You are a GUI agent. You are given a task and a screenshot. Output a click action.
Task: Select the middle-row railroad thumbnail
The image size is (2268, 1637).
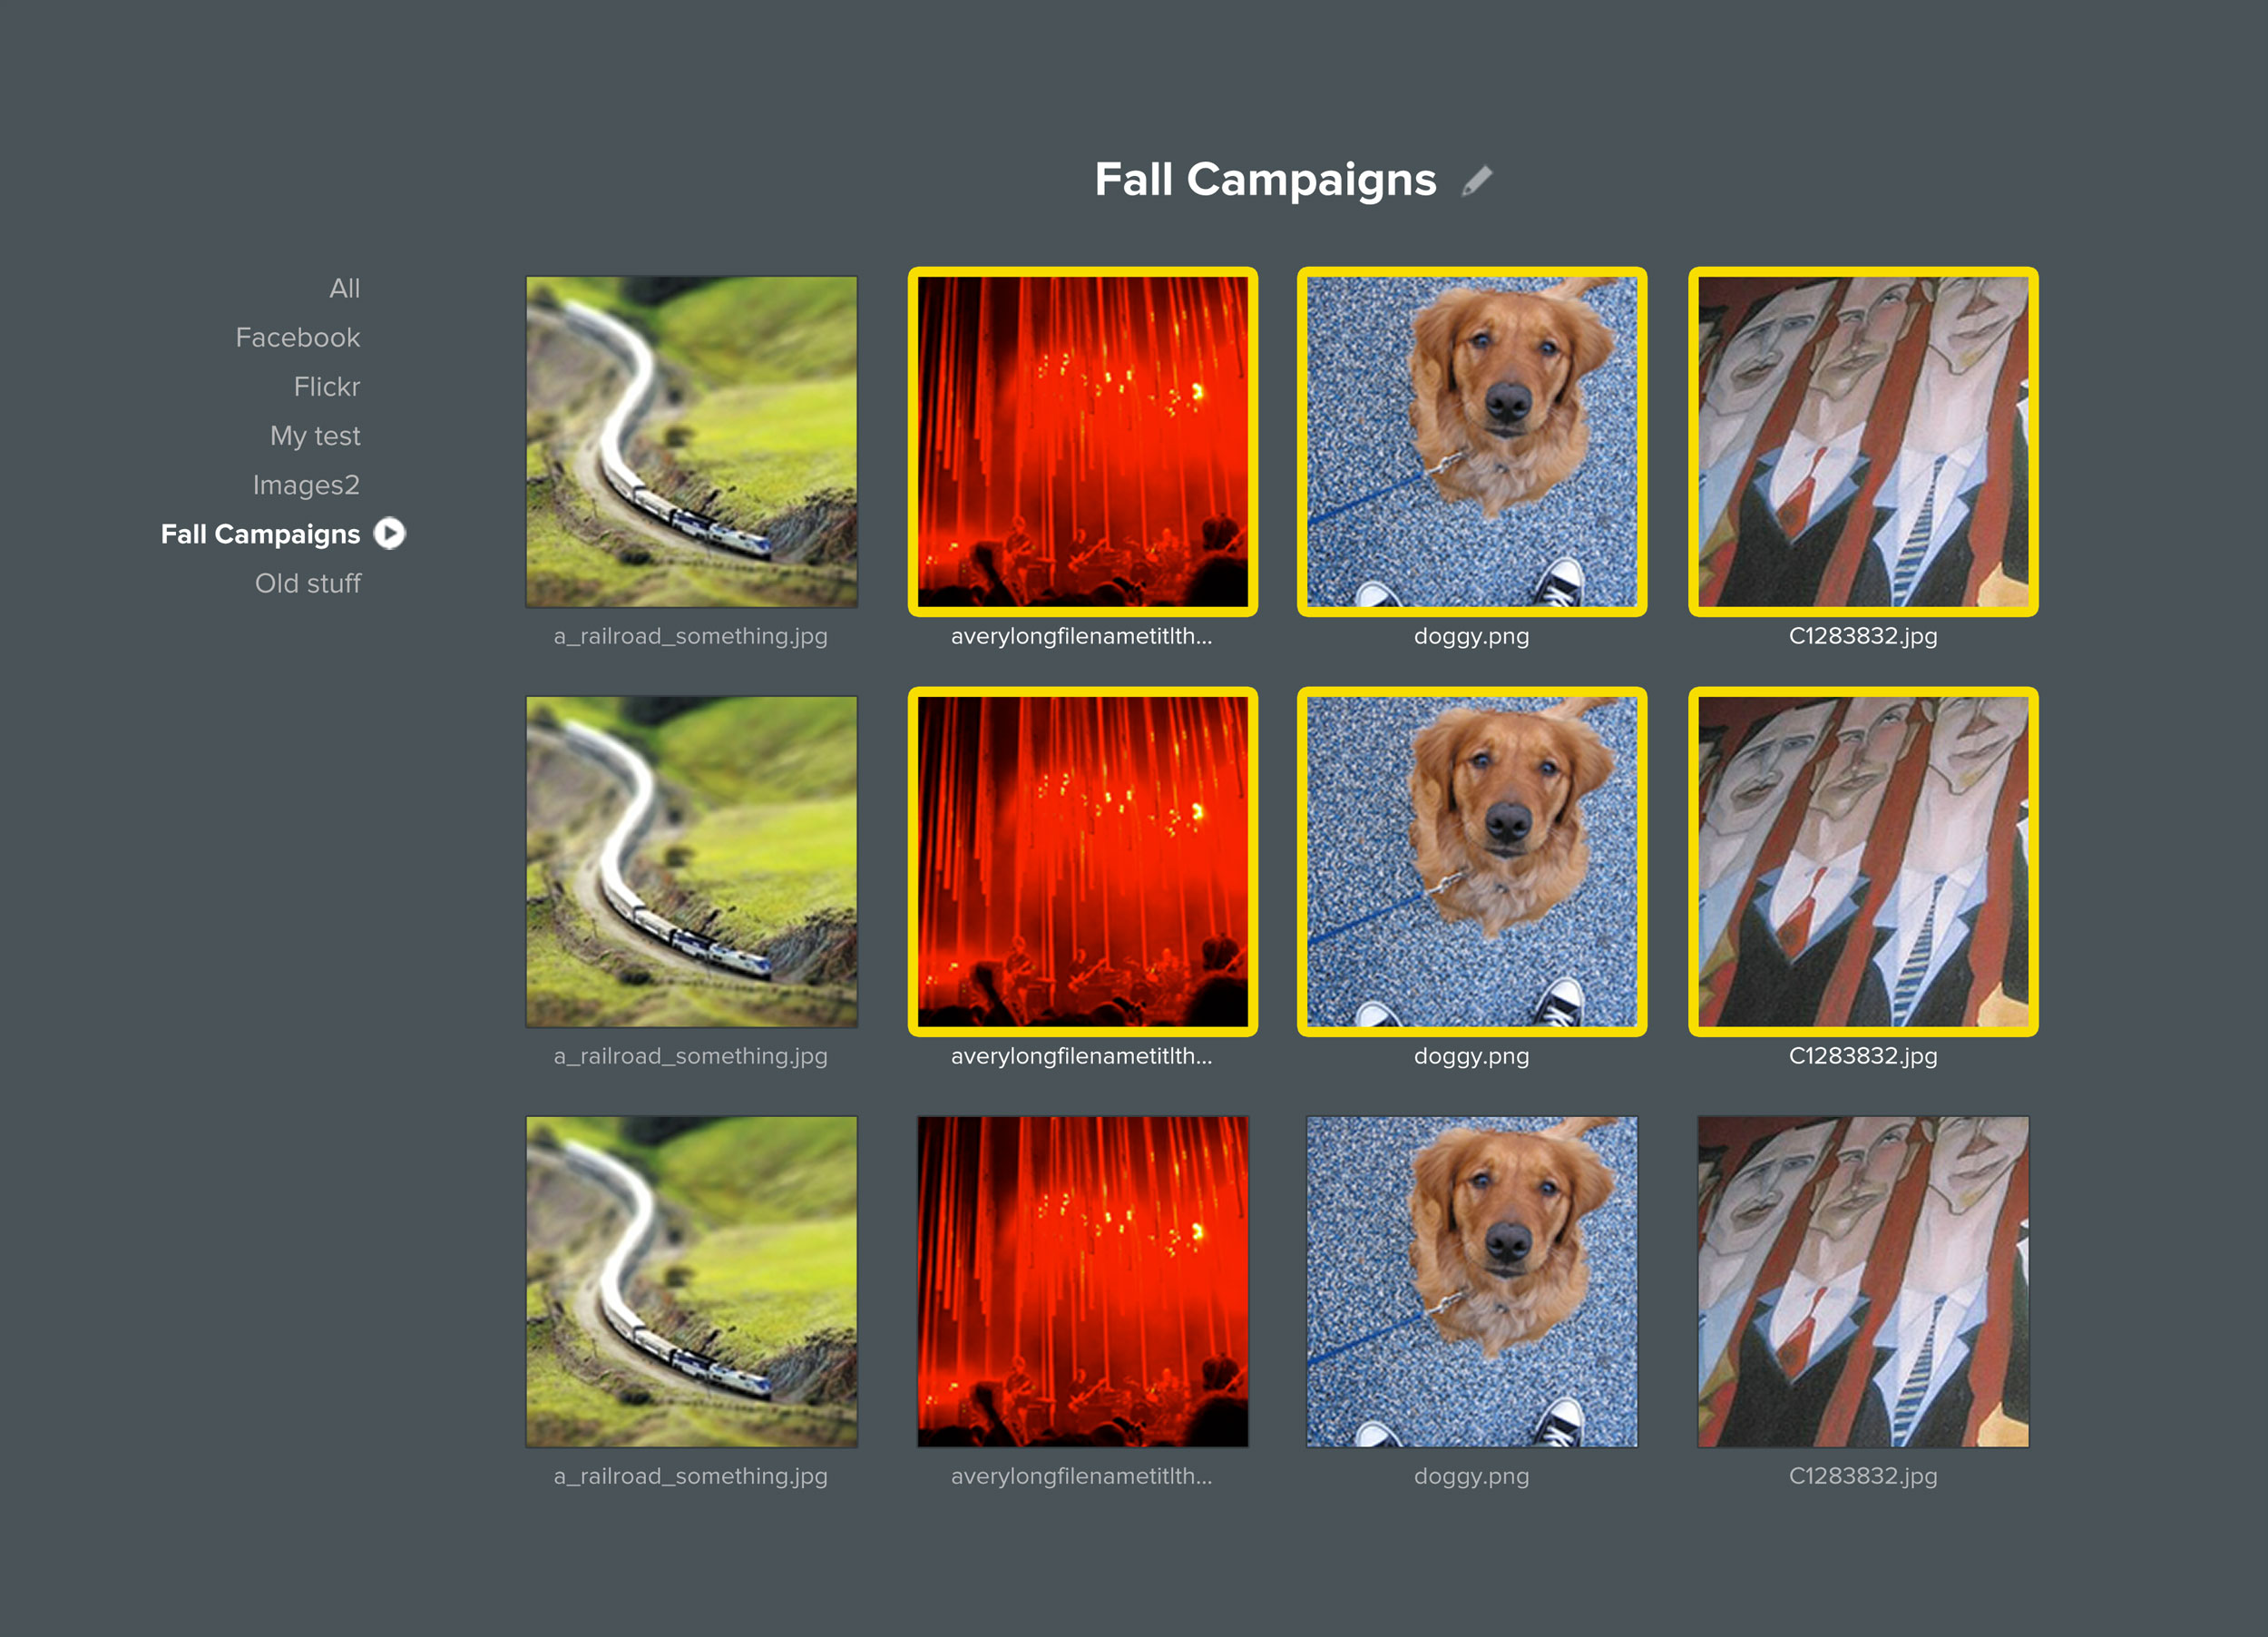(691, 862)
